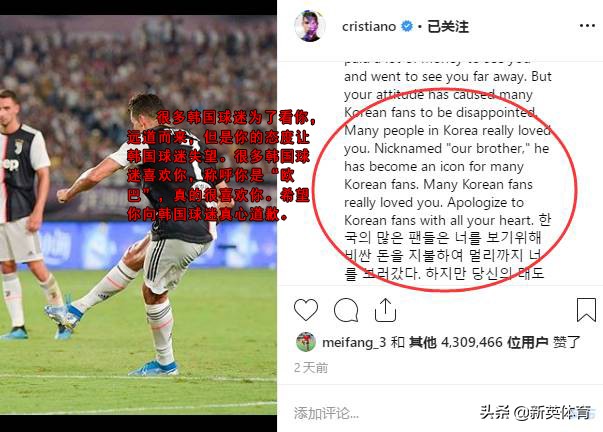Click the 2 天前 post timestamp
Viewport: 603px width, 432px height.
(x=311, y=368)
